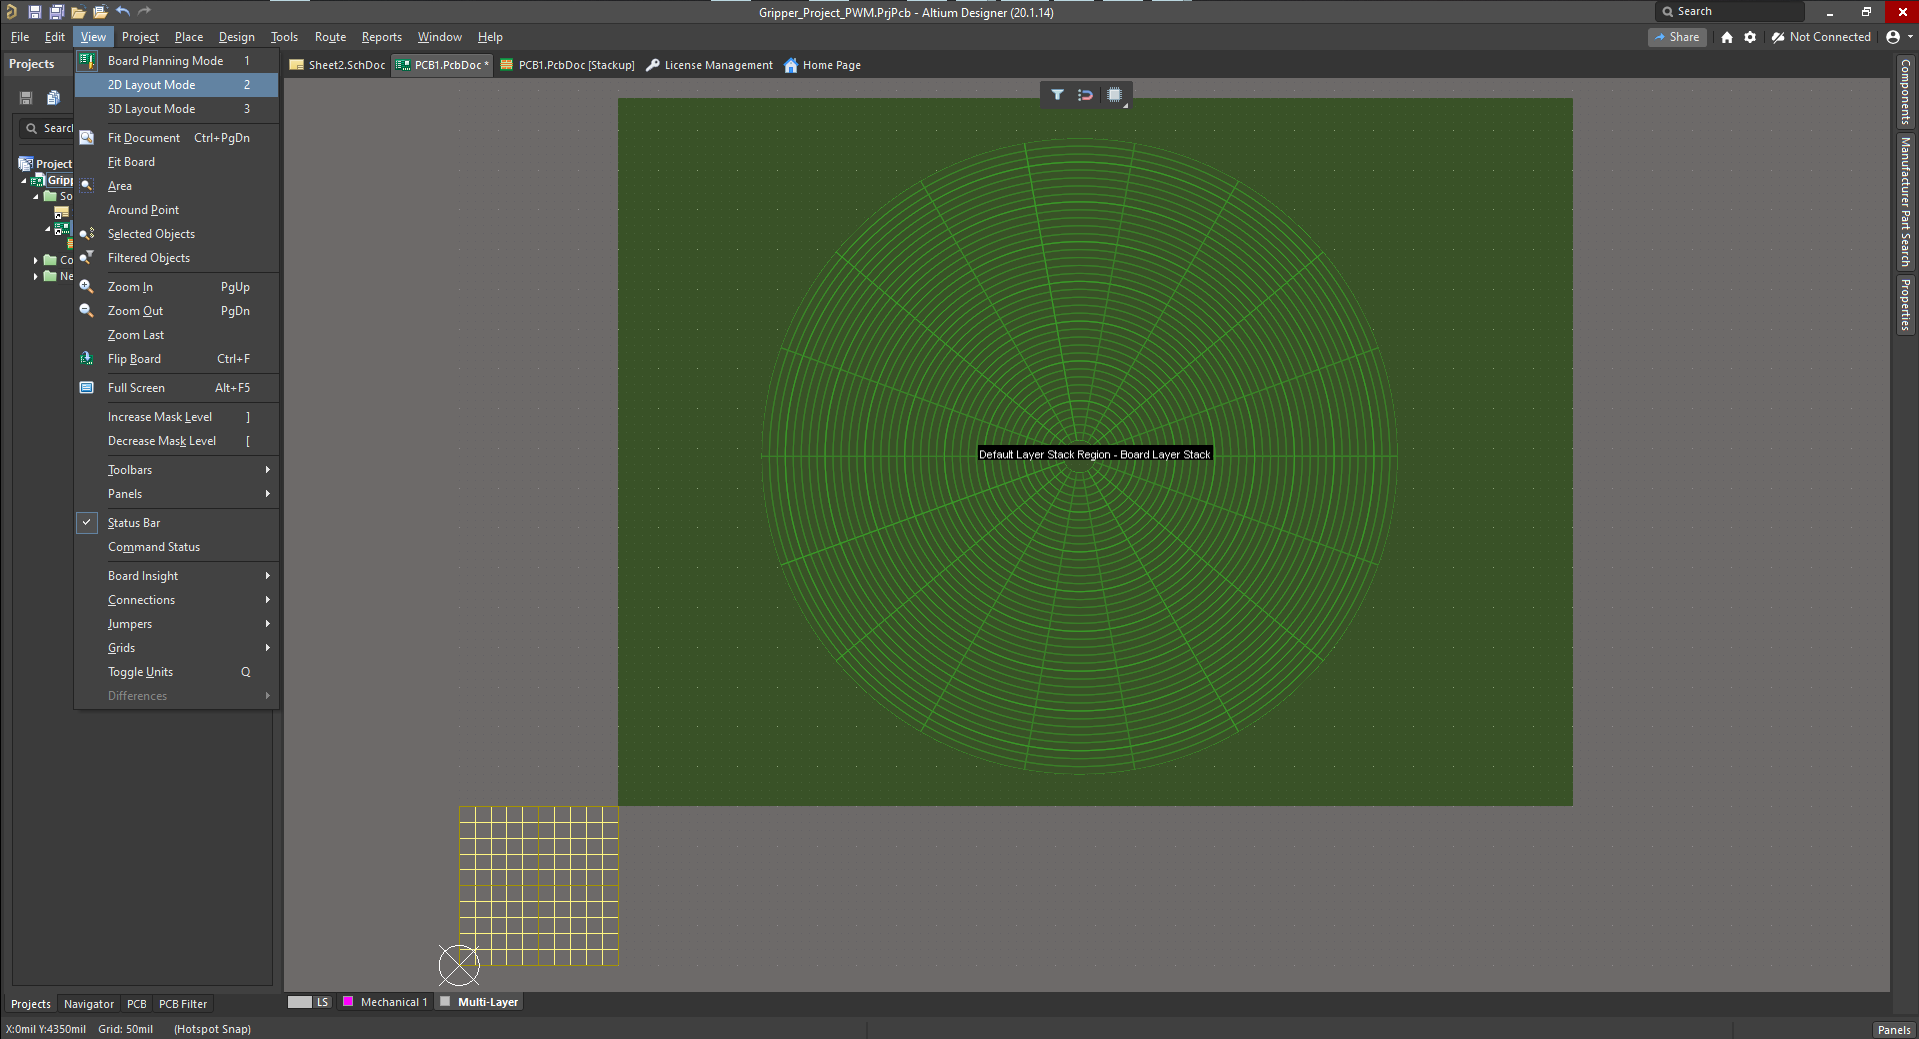Image resolution: width=1919 pixels, height=1039 pixels.
Task: Click the Save icon in the title bar
Action: coord(34,12)
